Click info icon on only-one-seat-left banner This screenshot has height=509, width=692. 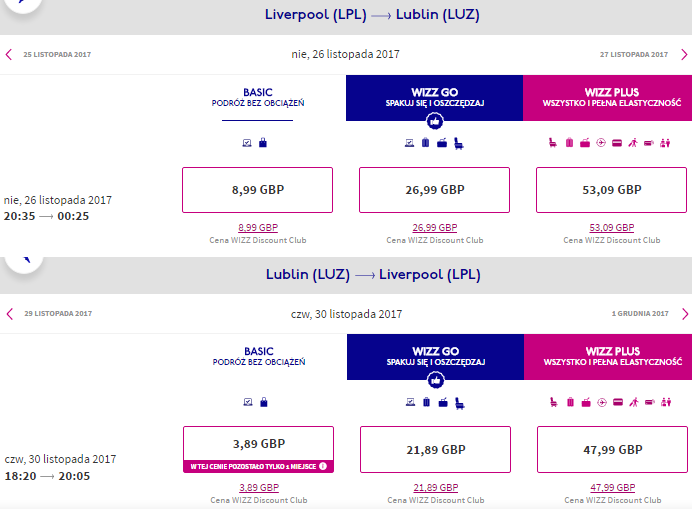(323, 466)
